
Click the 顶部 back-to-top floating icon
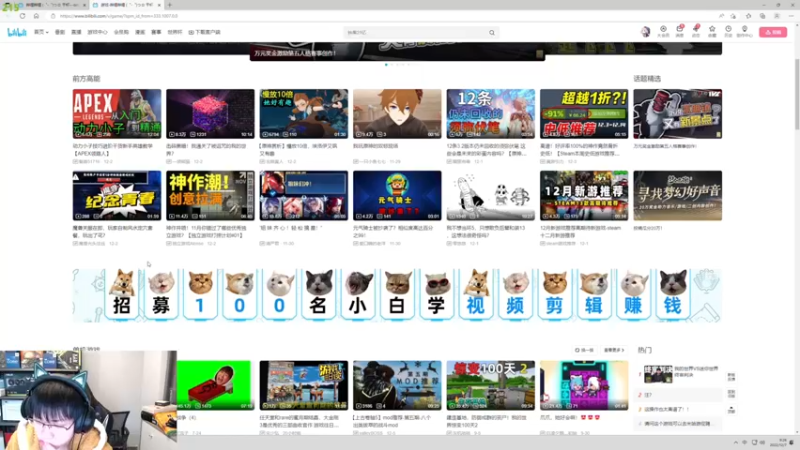point(731,410)
